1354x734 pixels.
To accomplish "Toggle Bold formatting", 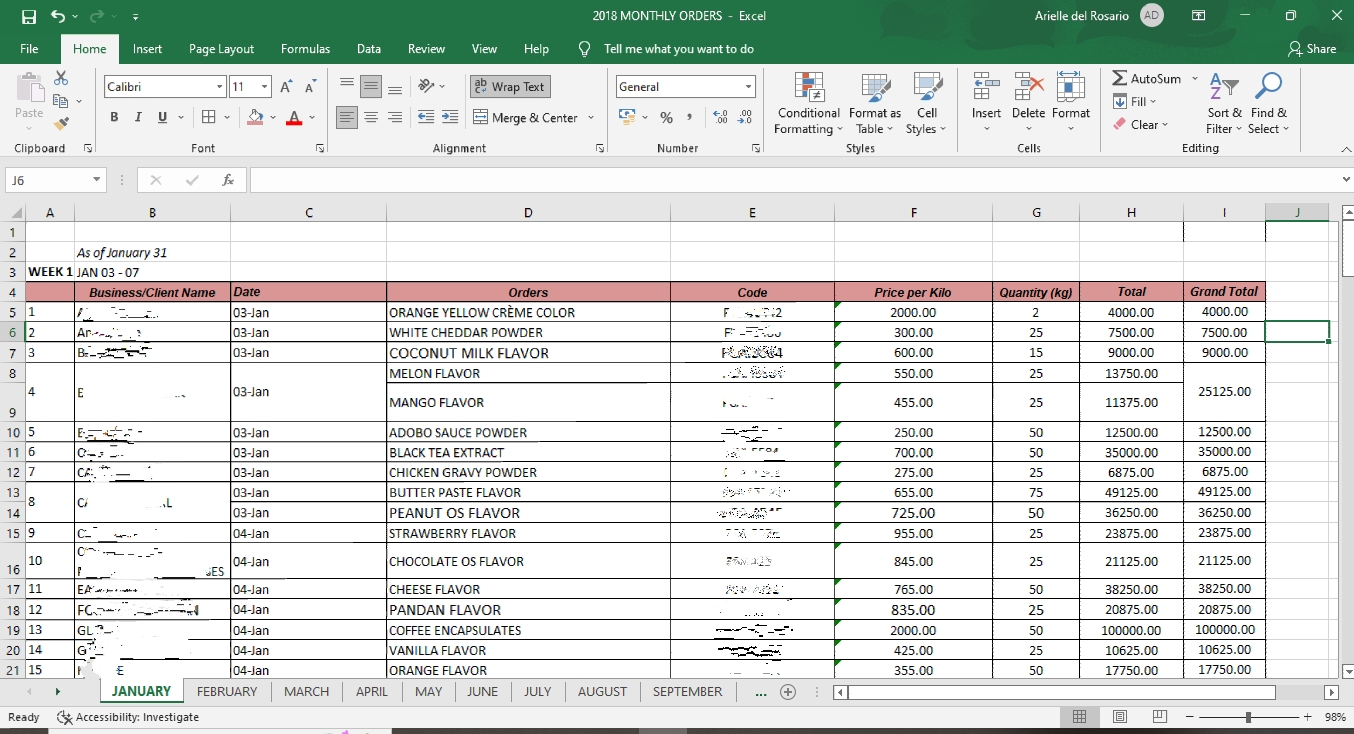I will coord(114,117).
